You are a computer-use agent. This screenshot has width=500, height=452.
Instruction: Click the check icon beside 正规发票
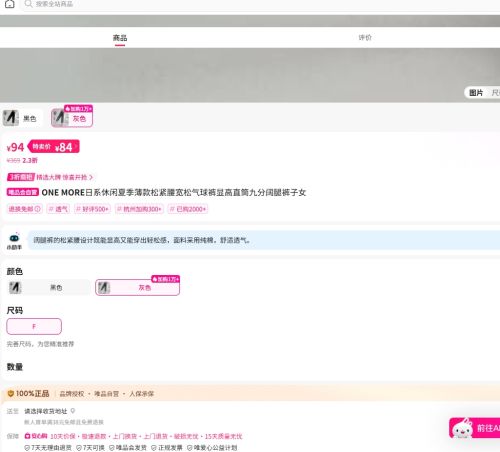tap(154, 448)
